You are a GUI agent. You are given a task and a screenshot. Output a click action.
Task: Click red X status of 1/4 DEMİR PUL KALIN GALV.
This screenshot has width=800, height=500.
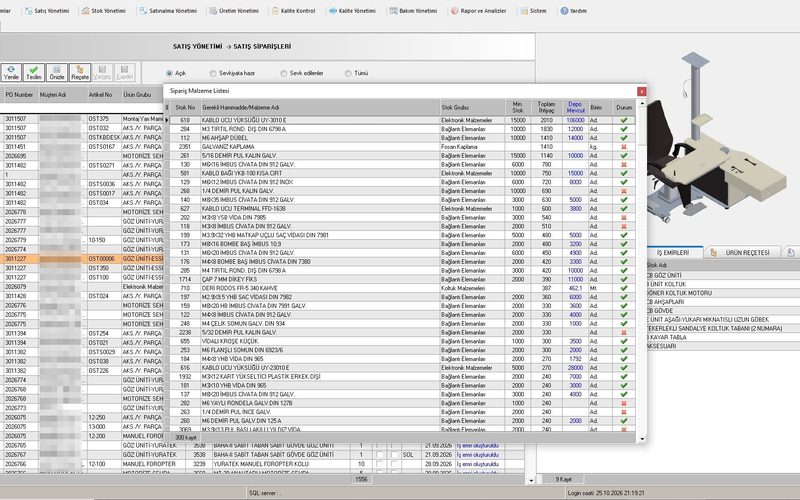tap(623, 191)
